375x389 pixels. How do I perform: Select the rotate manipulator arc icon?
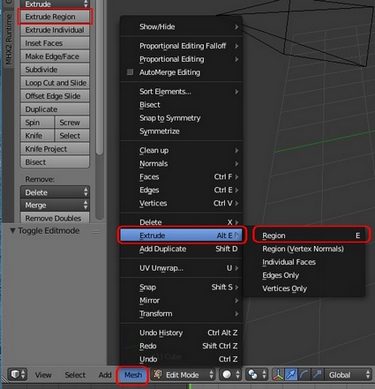point(304,375)
